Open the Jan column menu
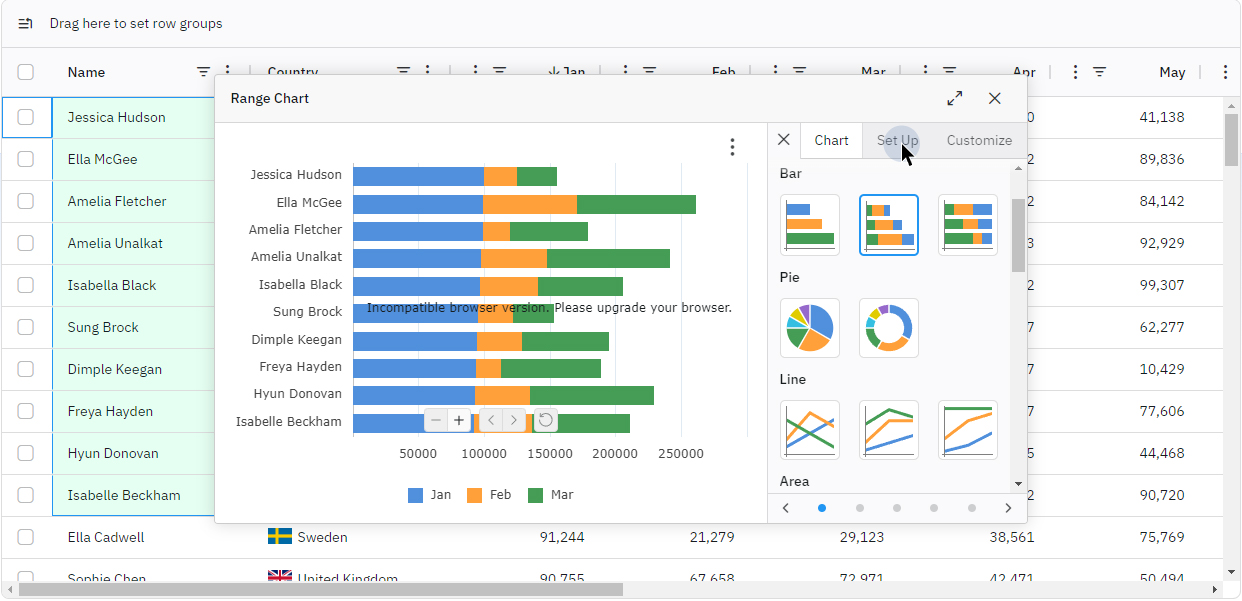 tap(475, 72)
